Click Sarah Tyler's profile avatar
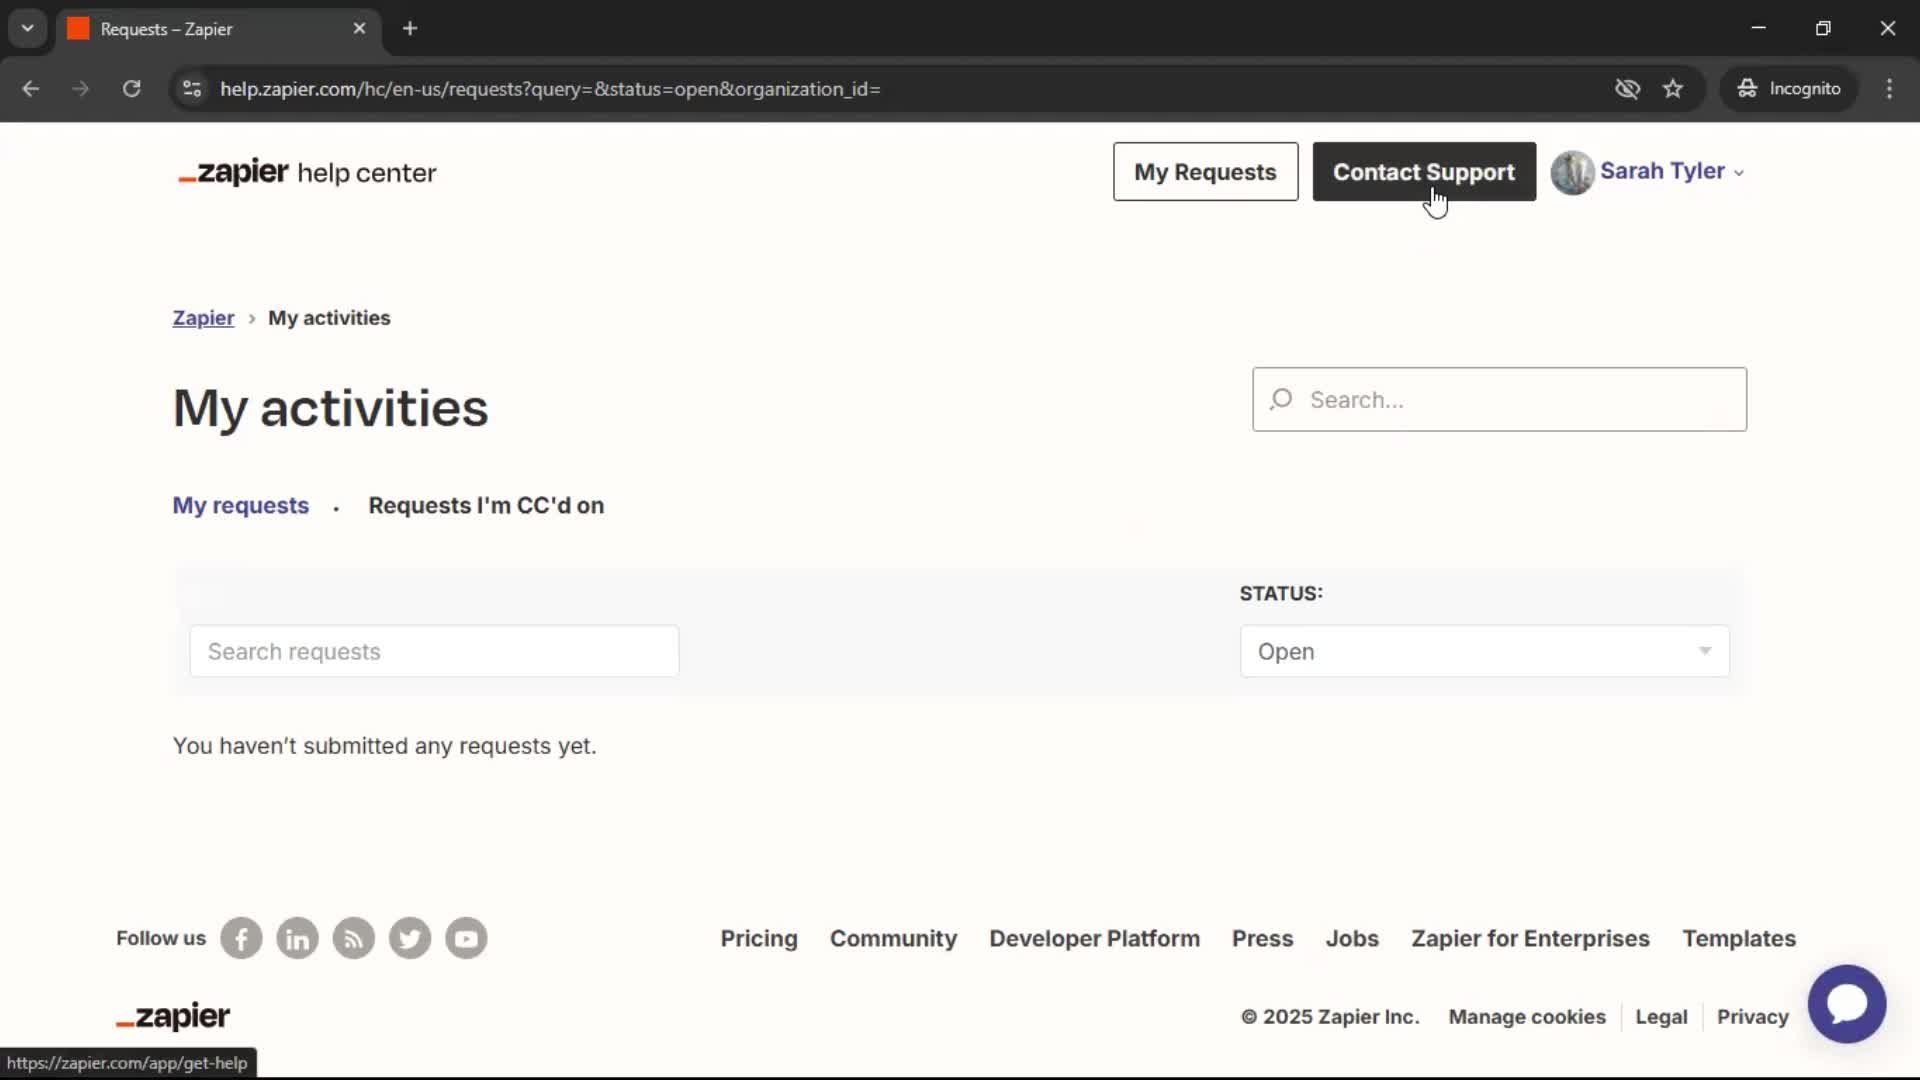This screenshot has width=1920, height=1080. point(1572,172)
